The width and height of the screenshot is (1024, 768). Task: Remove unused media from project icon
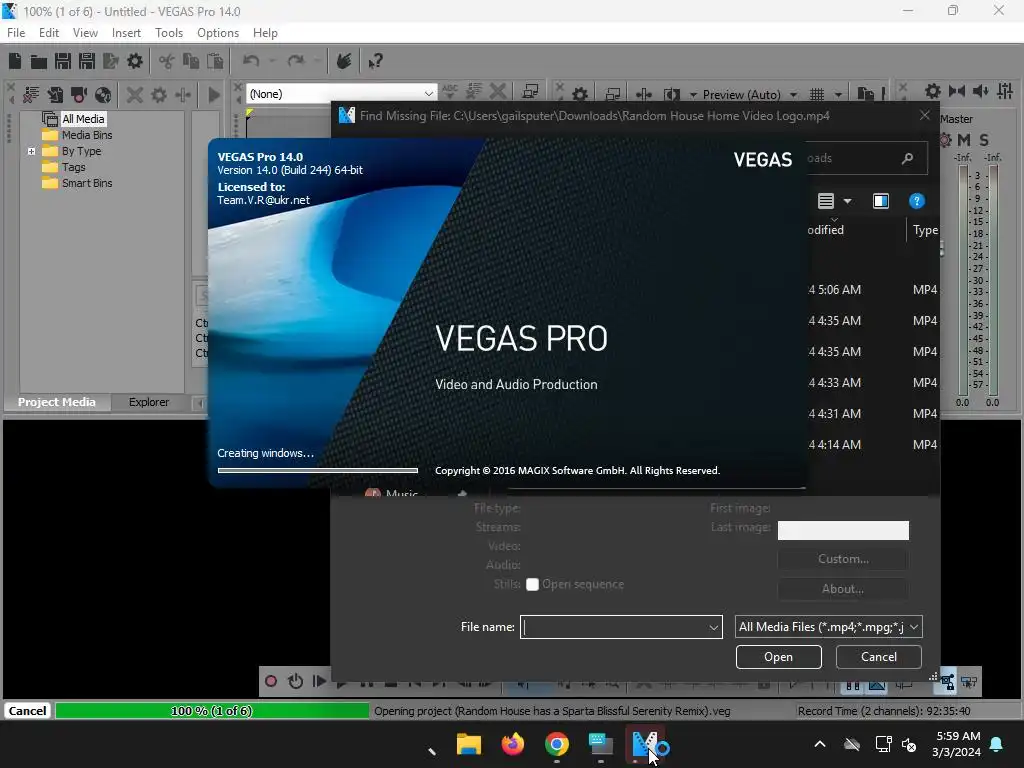point(31,95)
